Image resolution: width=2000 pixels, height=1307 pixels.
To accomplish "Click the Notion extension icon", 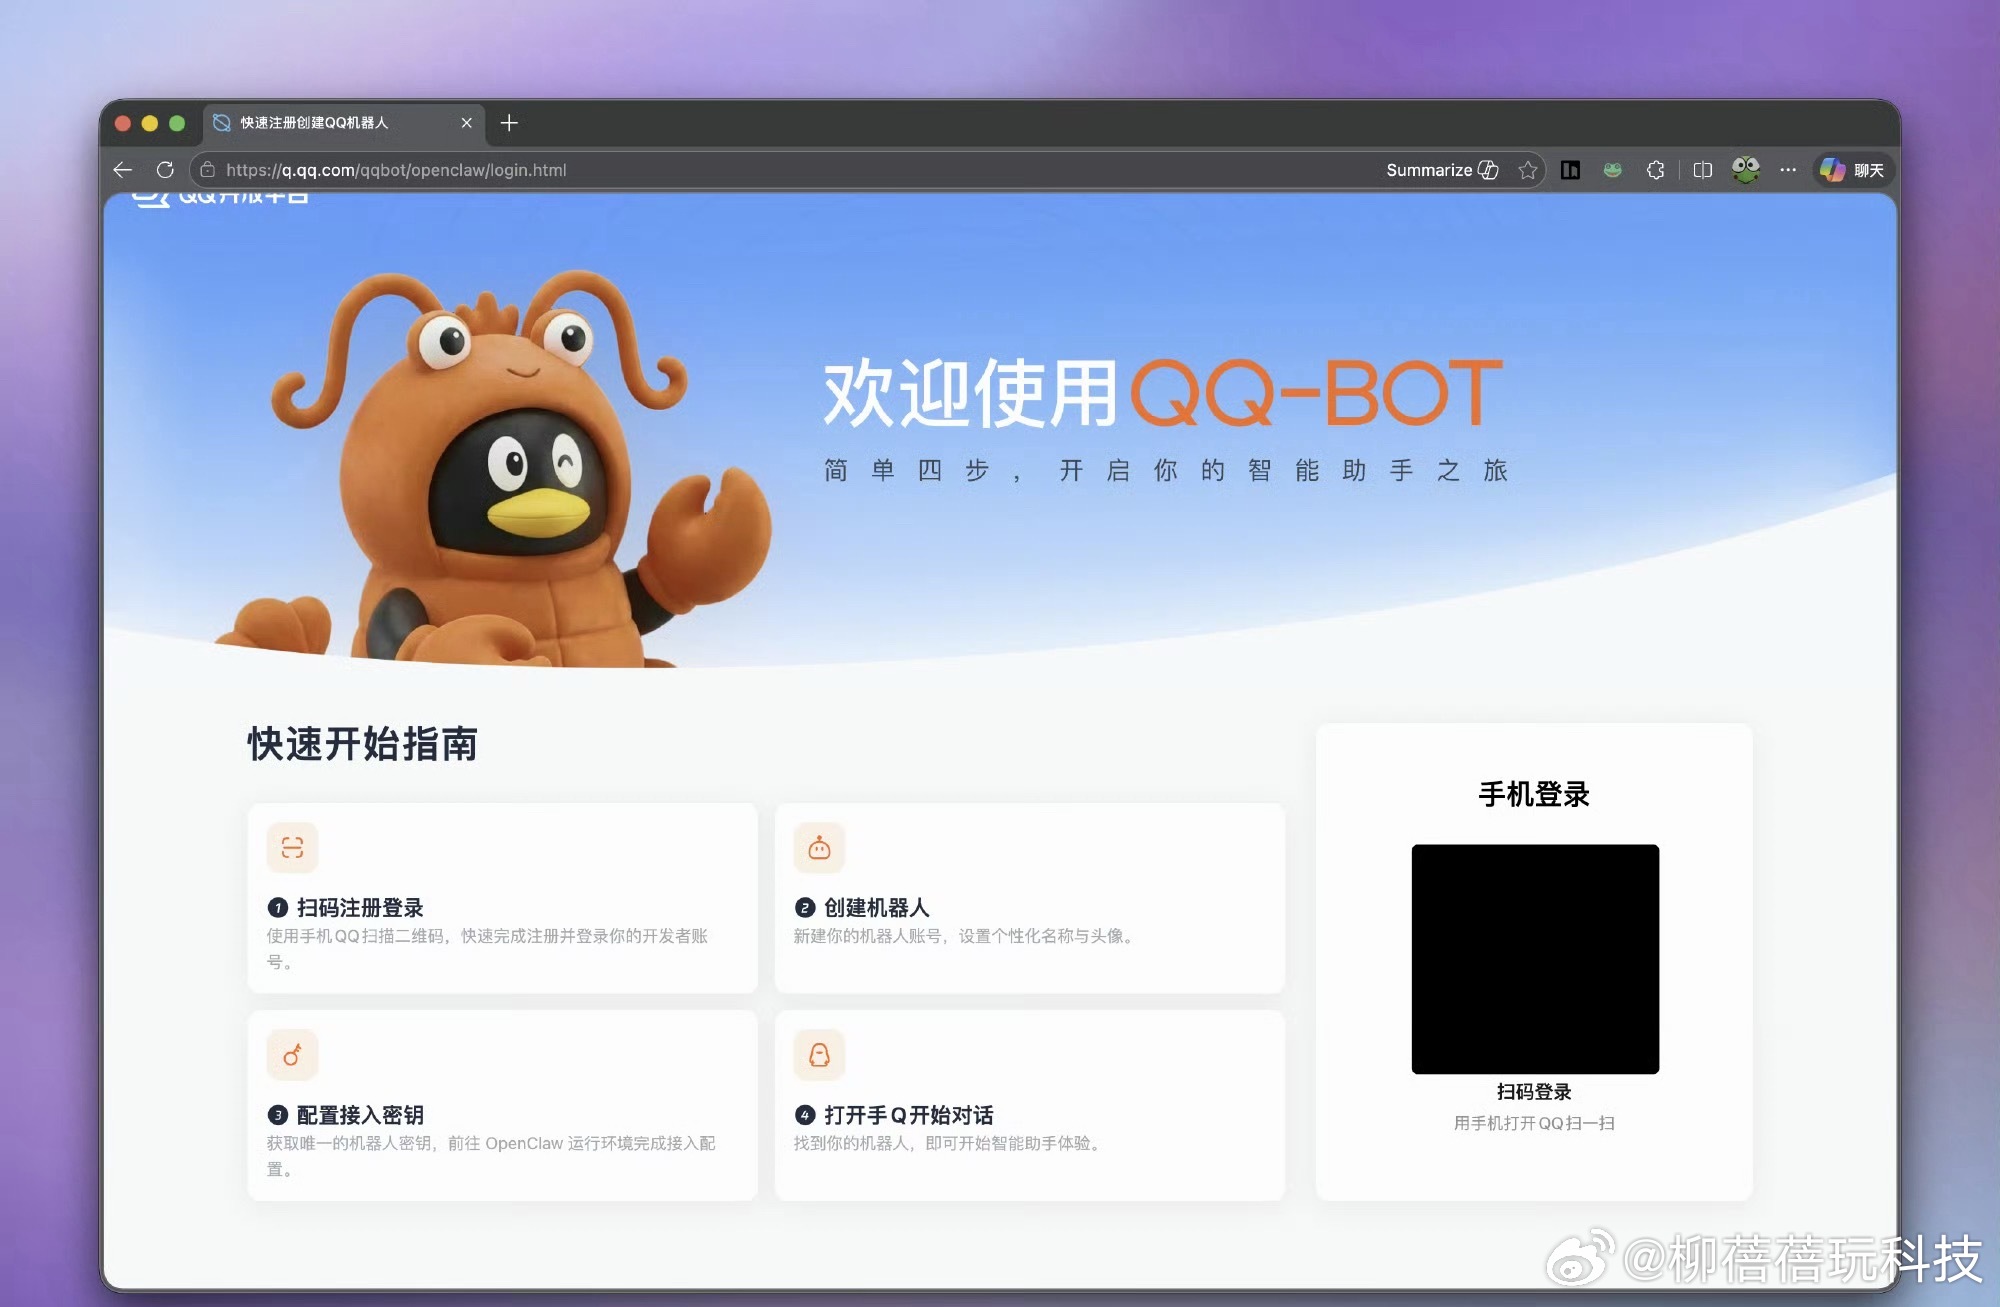I will pyautogui.click(x=1570, y=170).
